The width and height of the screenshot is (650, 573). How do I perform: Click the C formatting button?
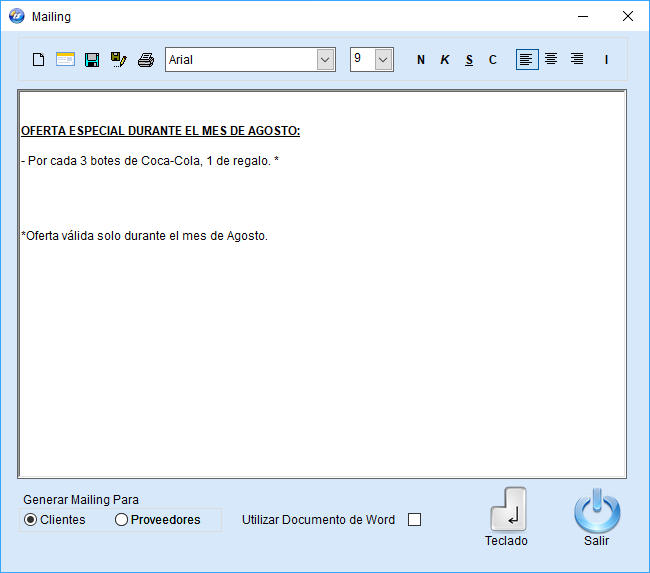[492, 60]
